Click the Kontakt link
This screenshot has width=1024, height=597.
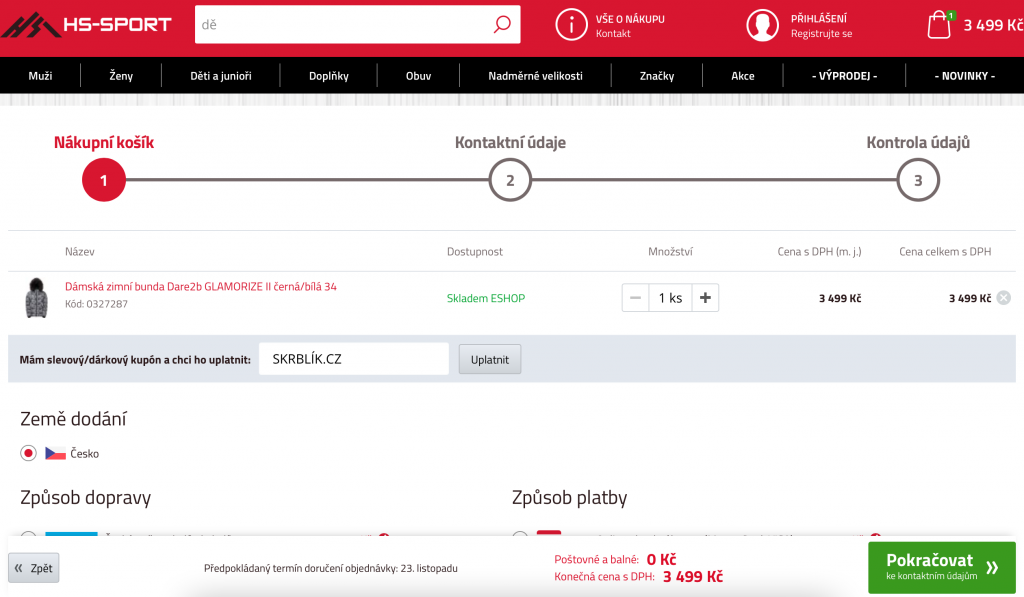(613, 33)
